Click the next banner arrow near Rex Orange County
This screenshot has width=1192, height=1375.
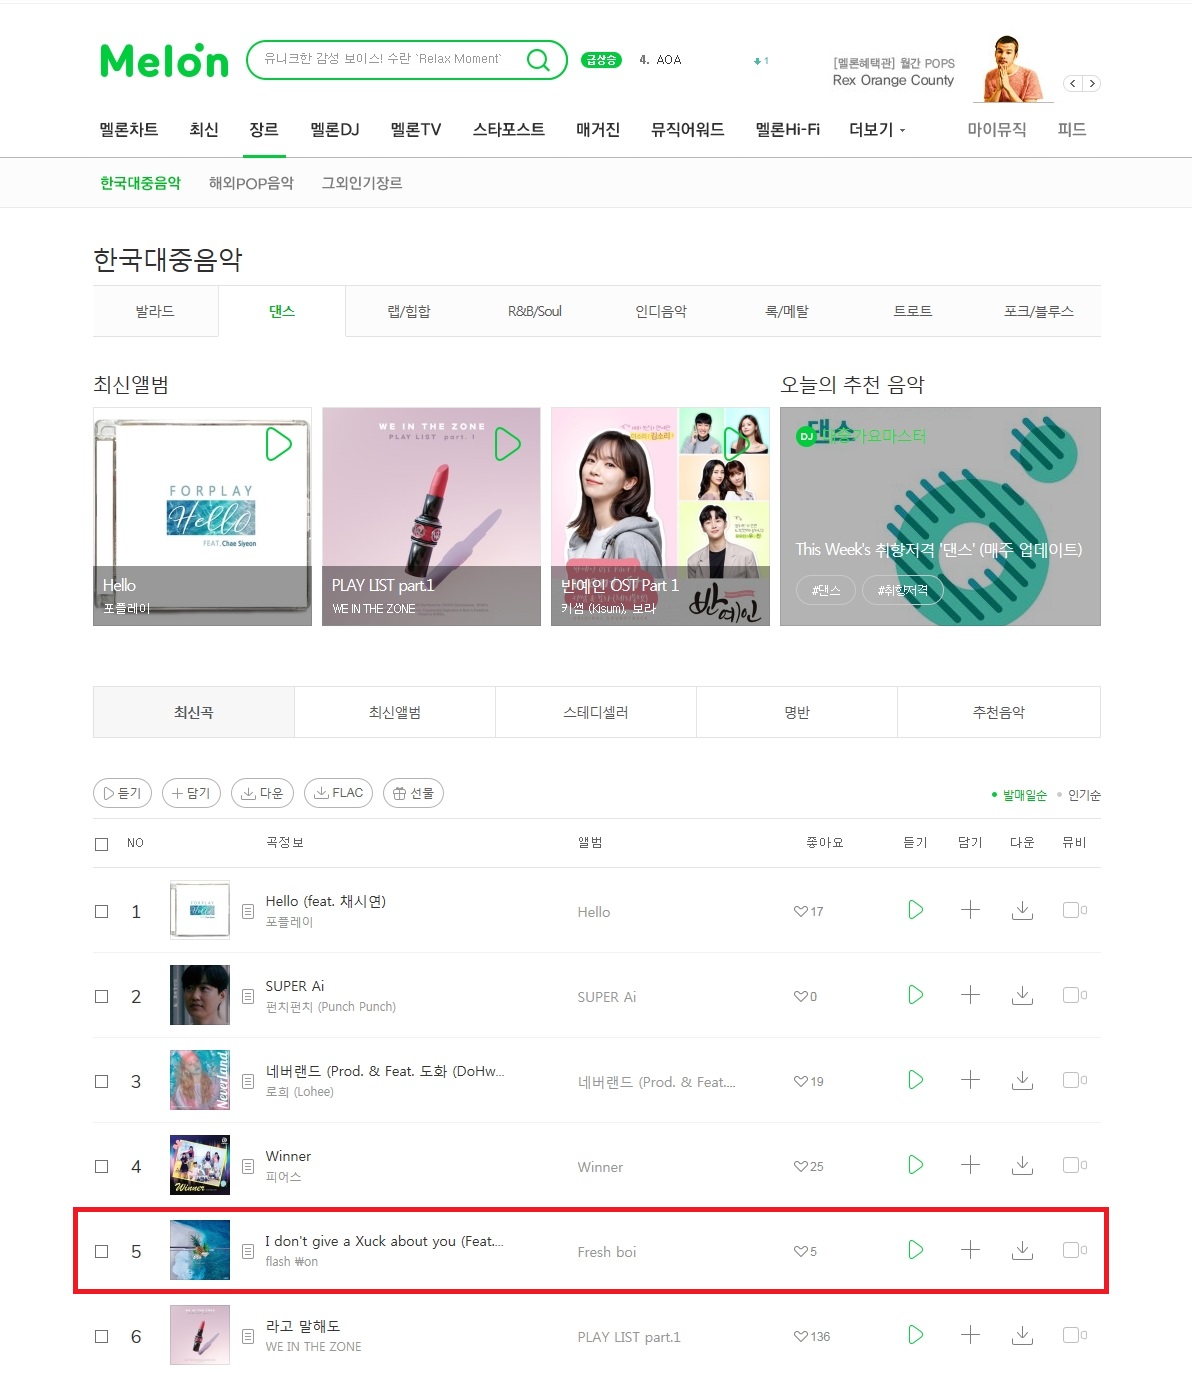click(x=1092, y=84)
